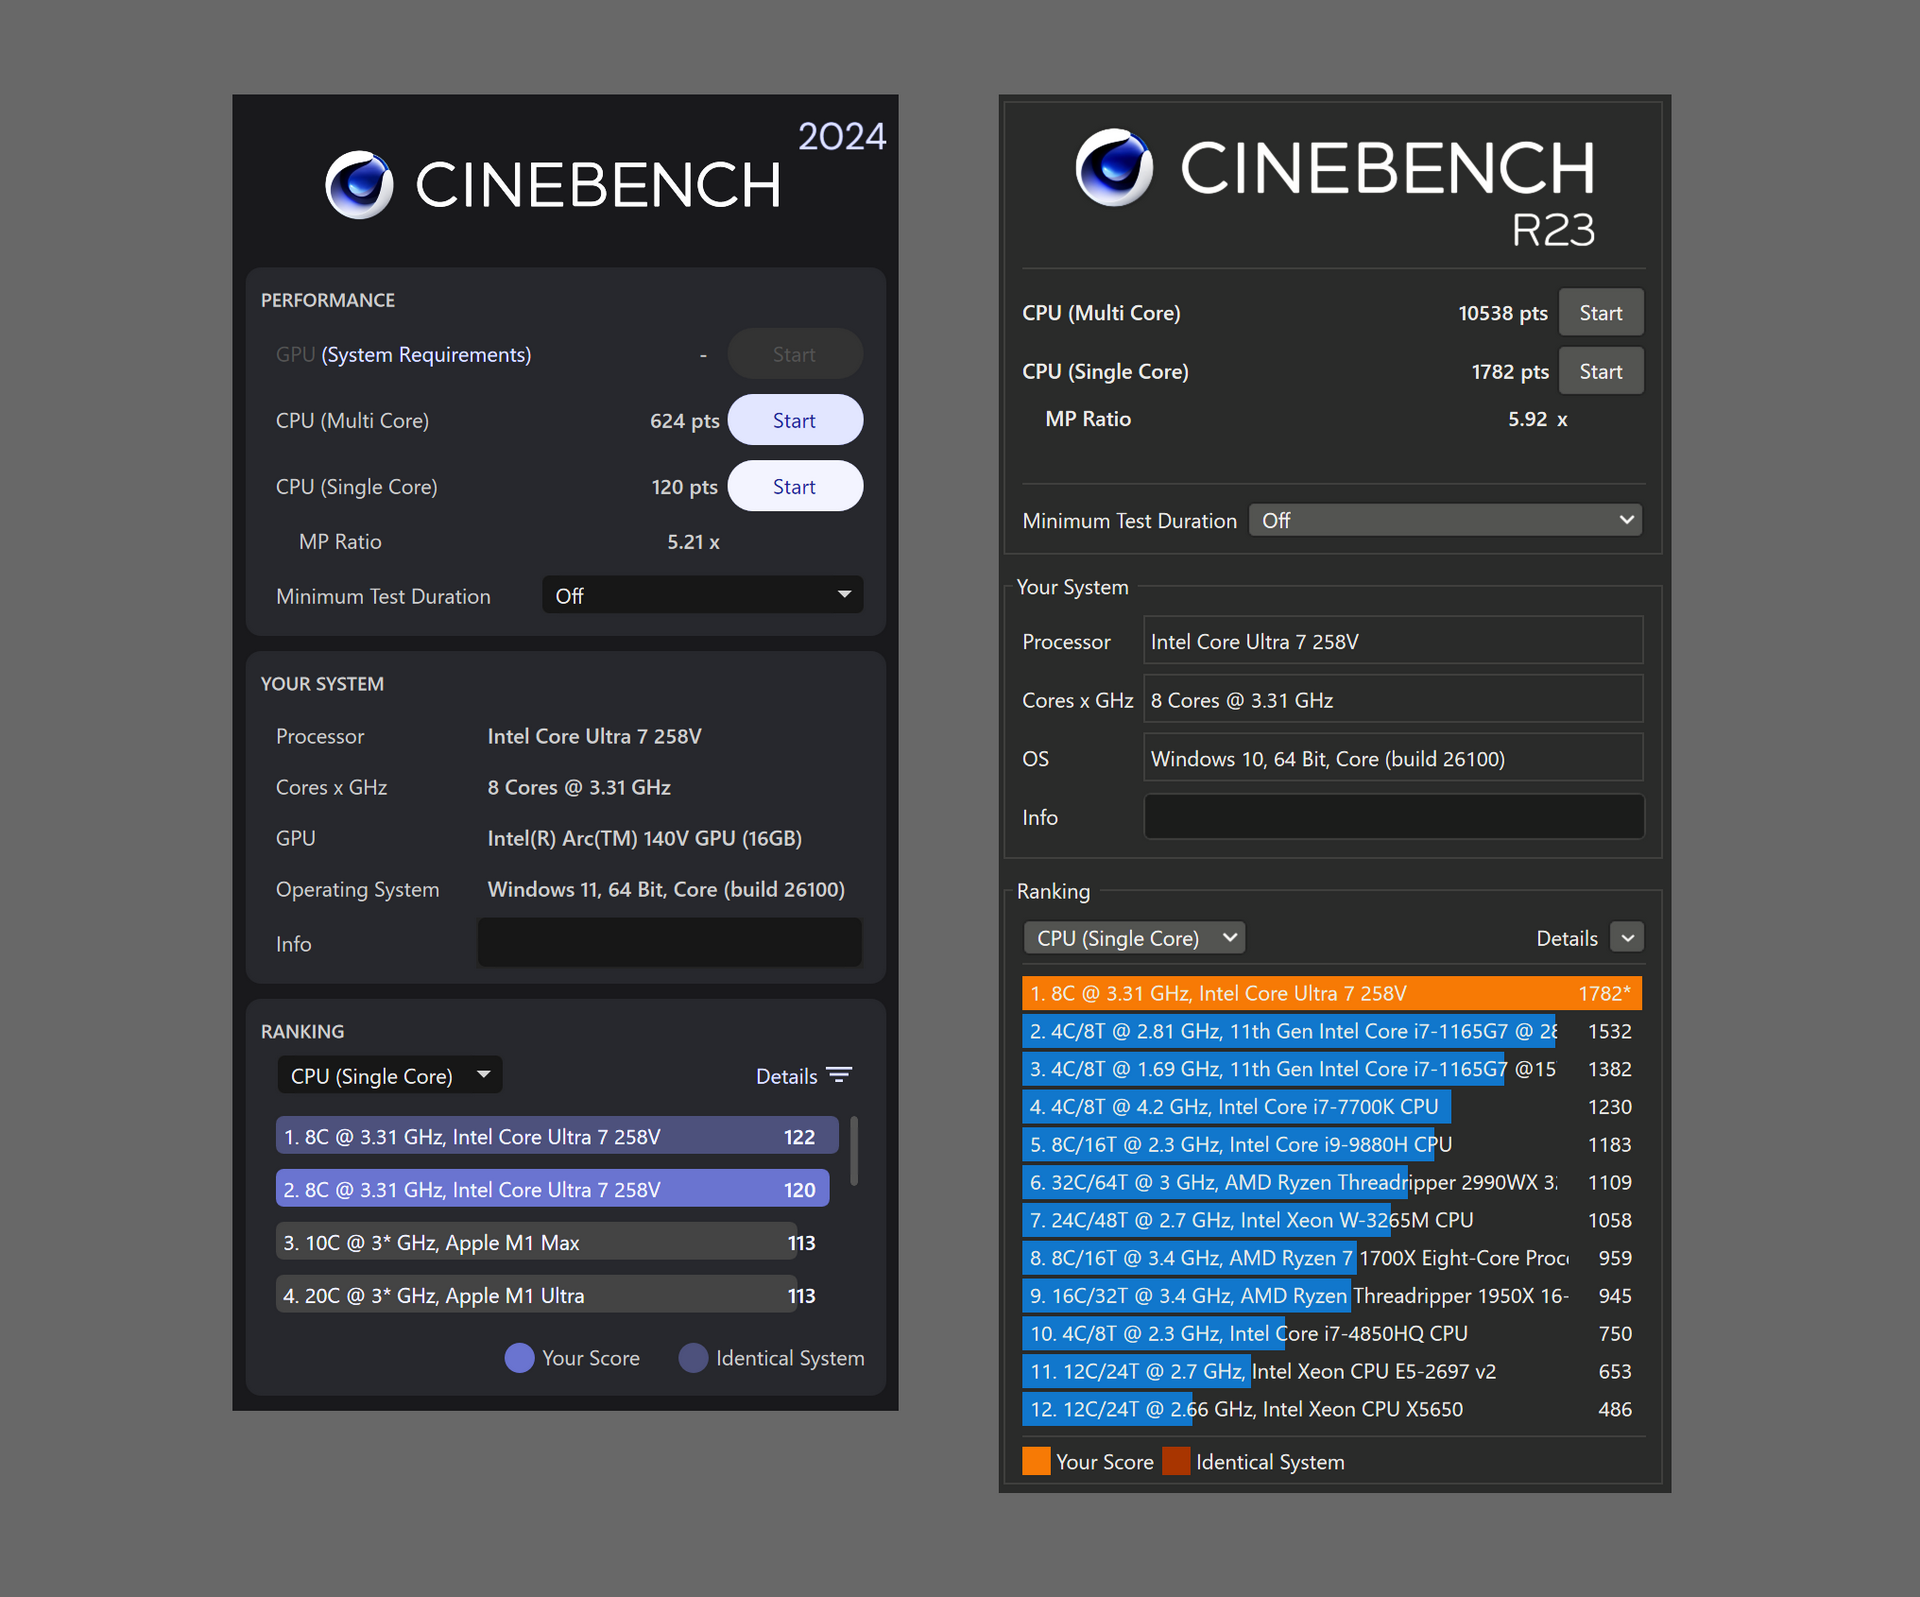Open Minimum Test Duration dropdown in Cinebench 2024
1920x1597 pixels.
(702, 595)
